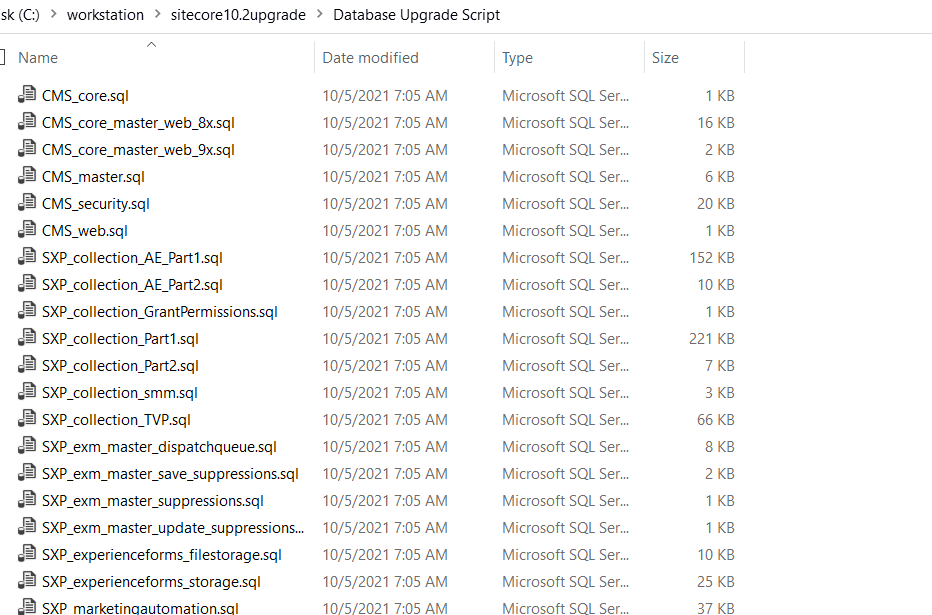The height and width of the screenshot is (615, 932).
Task: Click the SXP_collection_smm.sql file icon
Action: [x=27, y=392]
